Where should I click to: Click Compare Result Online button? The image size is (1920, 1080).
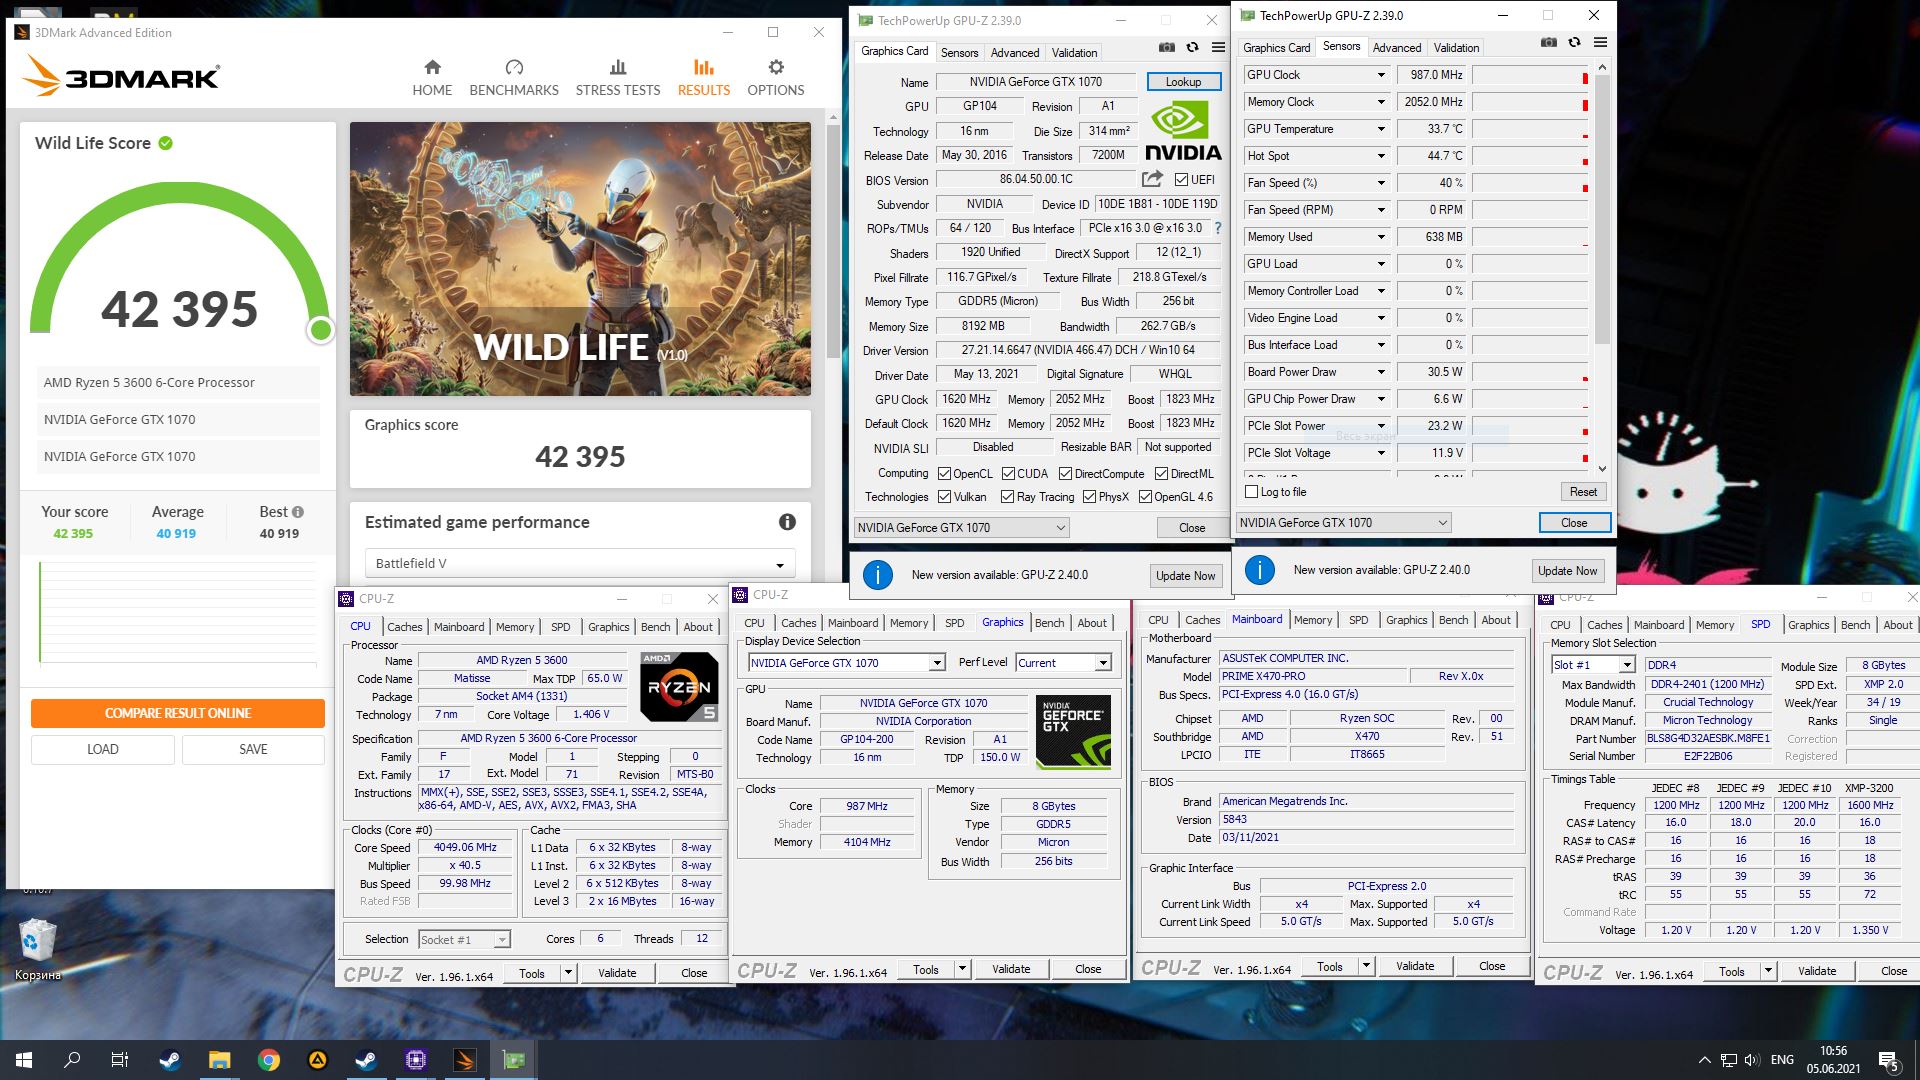pos(178,713)
